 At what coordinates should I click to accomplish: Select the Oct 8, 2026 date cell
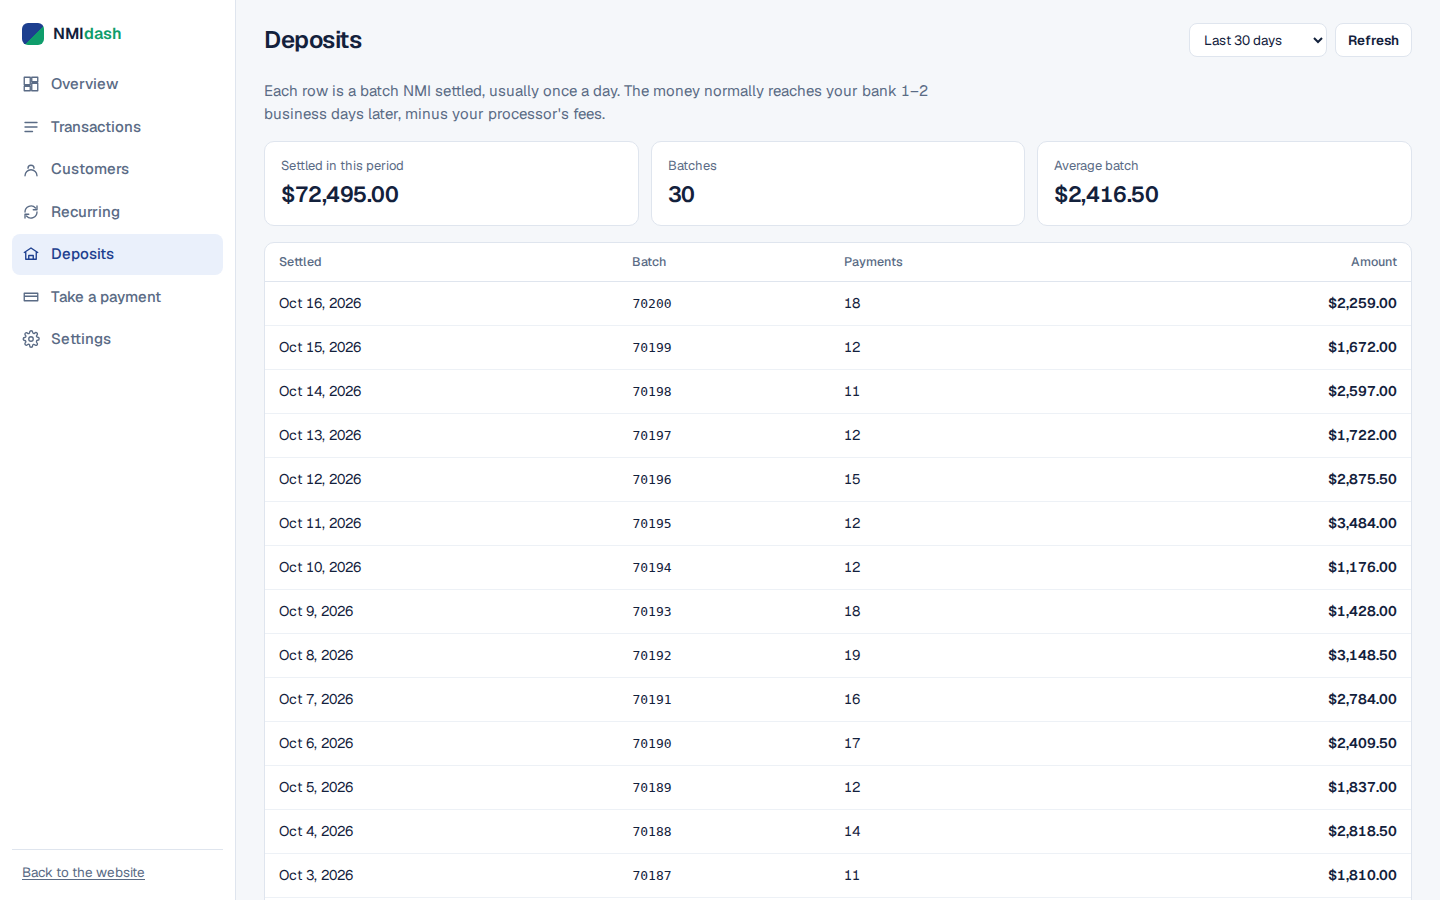point(316,655)
